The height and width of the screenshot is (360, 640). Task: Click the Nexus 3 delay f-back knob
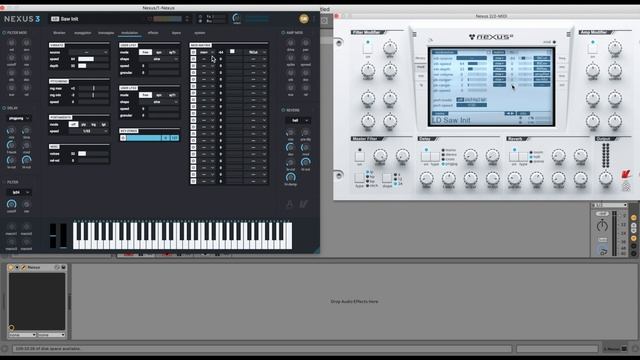click(11, 145)
